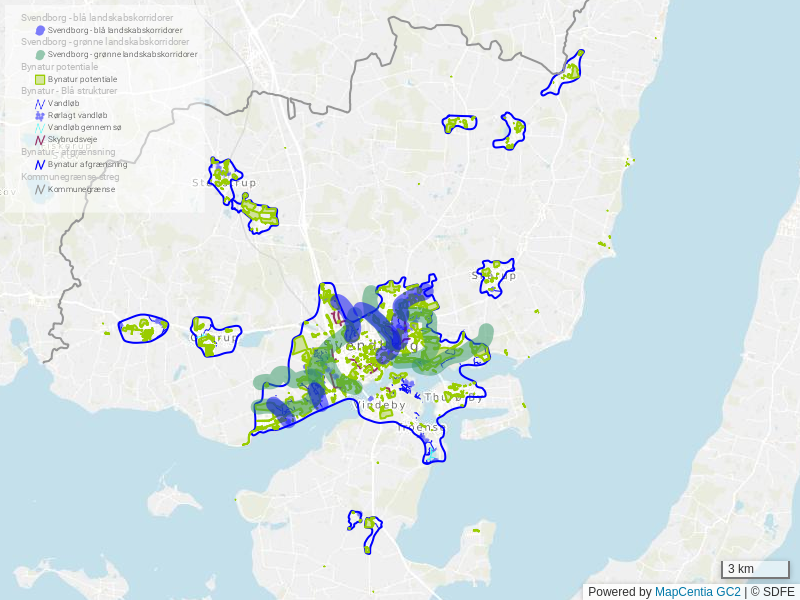Click the Skybrudsveje legend line icon

click(x=40, y=140)
